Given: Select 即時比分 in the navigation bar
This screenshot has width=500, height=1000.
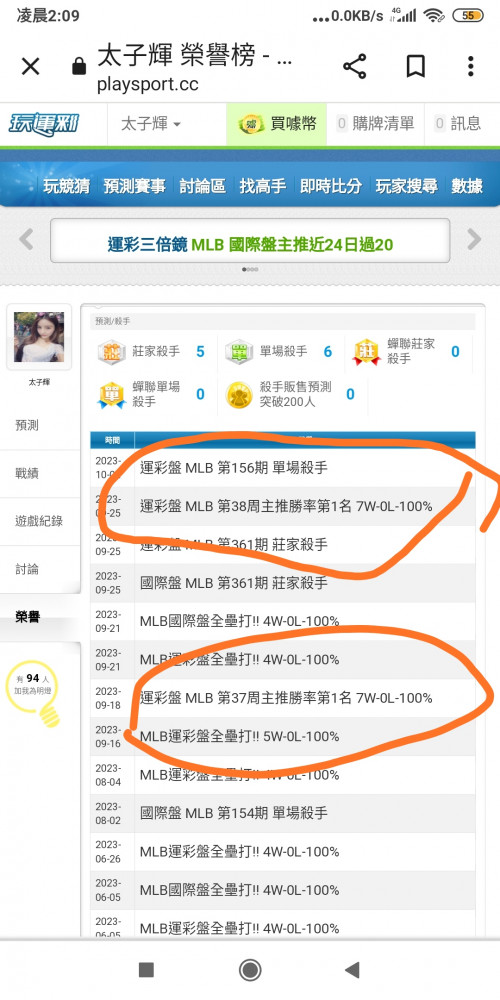Looking at the screenshot, I should coord(331,186).
